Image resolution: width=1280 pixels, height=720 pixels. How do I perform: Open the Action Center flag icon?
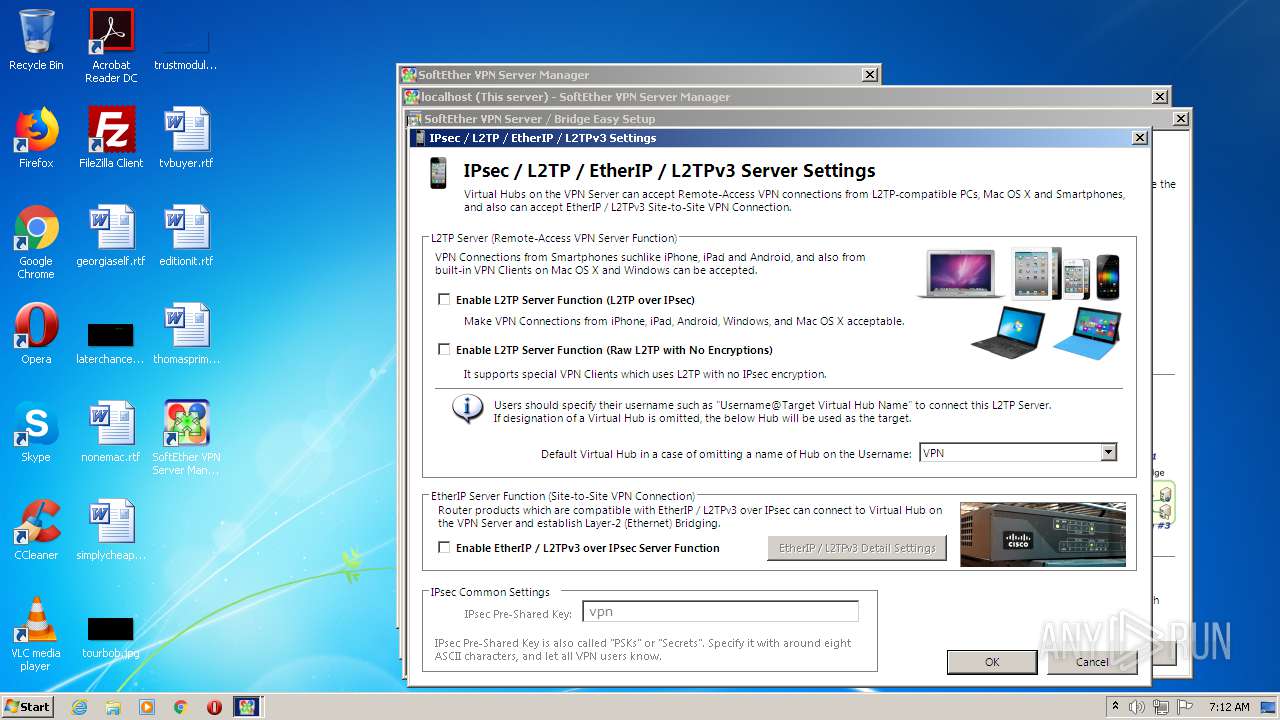pos(1185,707)
